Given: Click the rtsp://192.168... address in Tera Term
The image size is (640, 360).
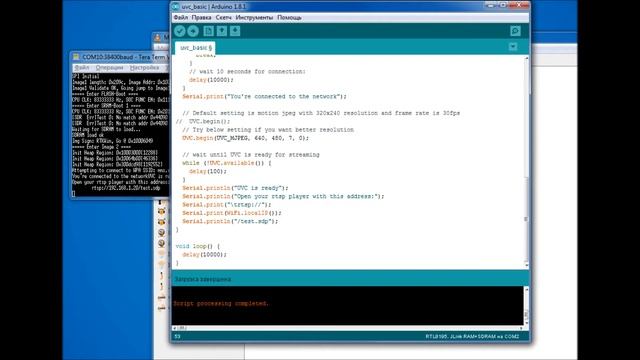Looking at the screenshot, I should 126,188.
